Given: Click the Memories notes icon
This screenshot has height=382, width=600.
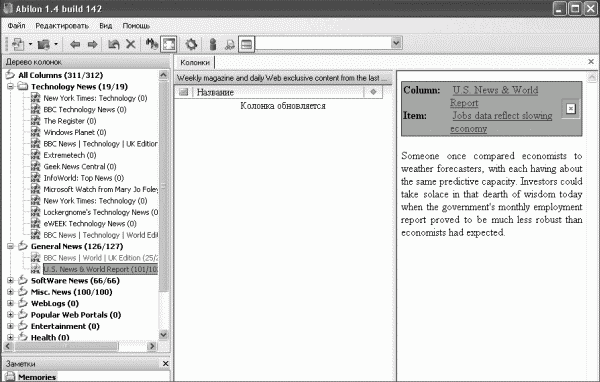Looking at the screenshot, I should (10, 376).
